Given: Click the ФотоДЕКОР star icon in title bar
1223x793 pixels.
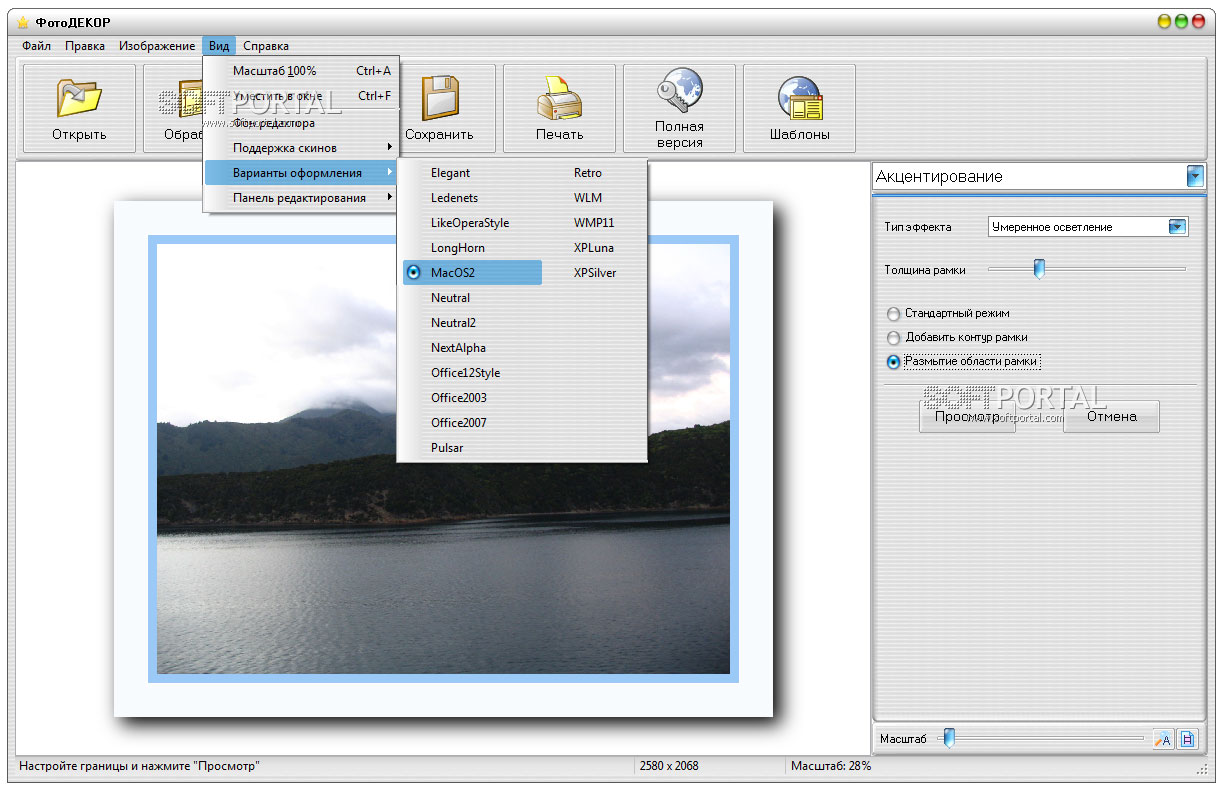Looking at the screenshot, I should coord(23,22).
